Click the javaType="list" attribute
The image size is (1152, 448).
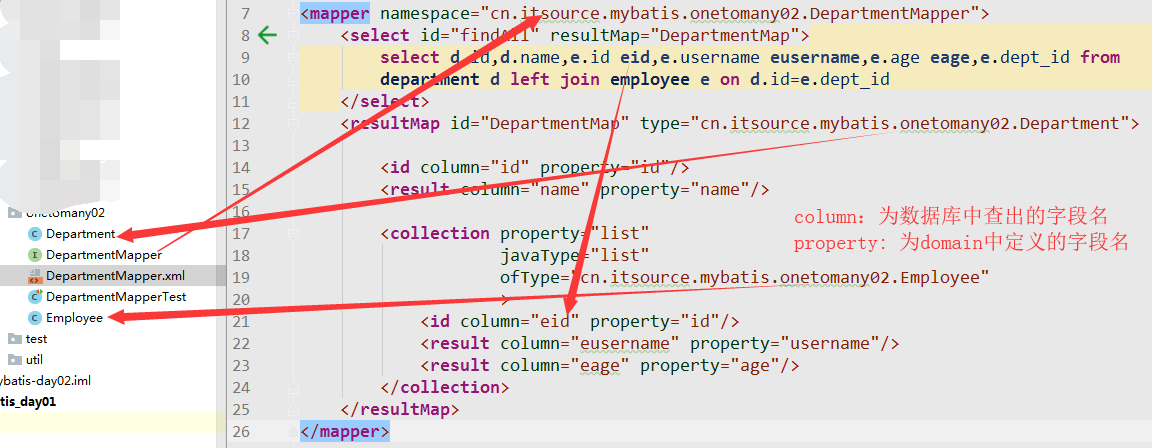575,256
